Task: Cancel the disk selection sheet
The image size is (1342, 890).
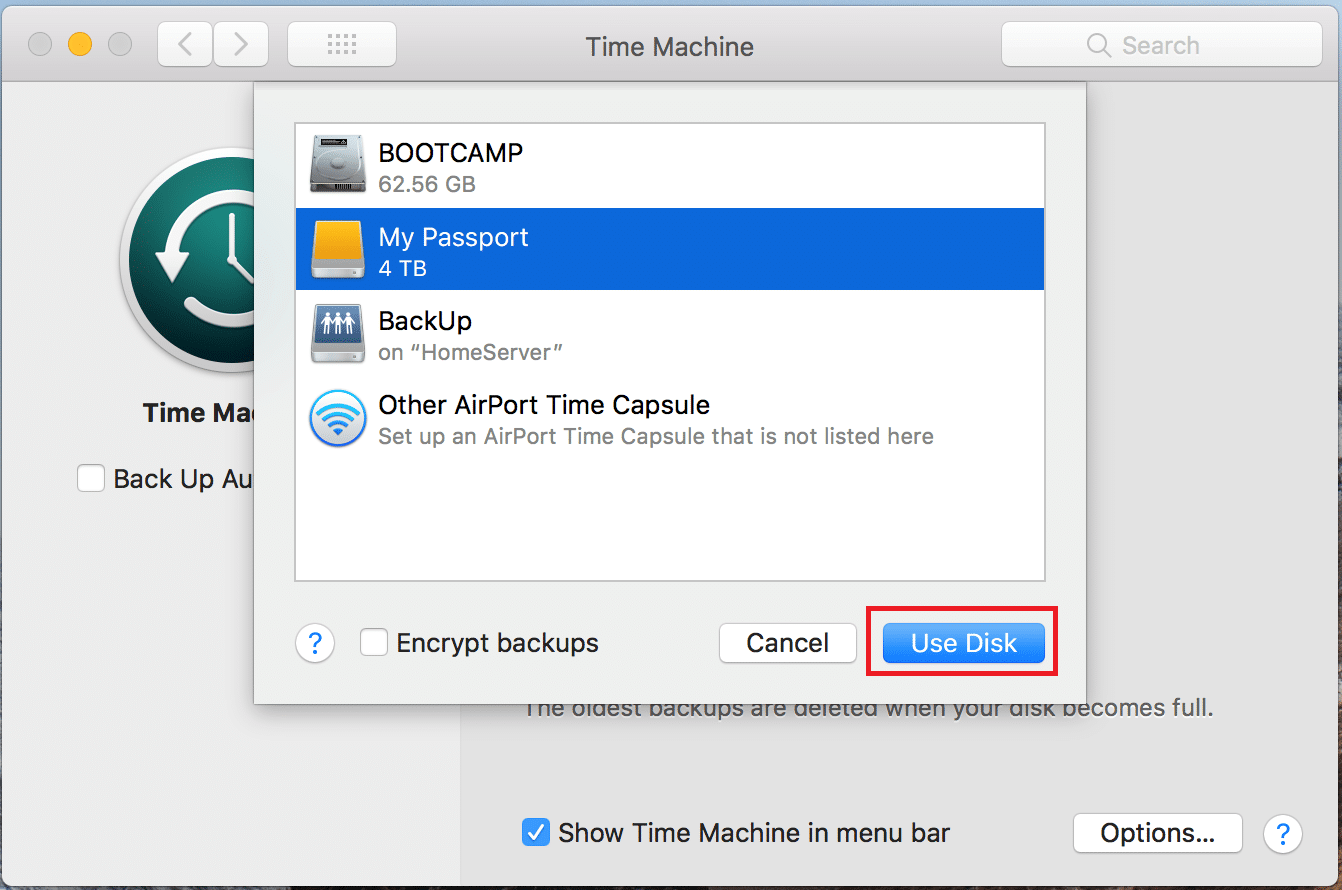Action: [787, 643]
